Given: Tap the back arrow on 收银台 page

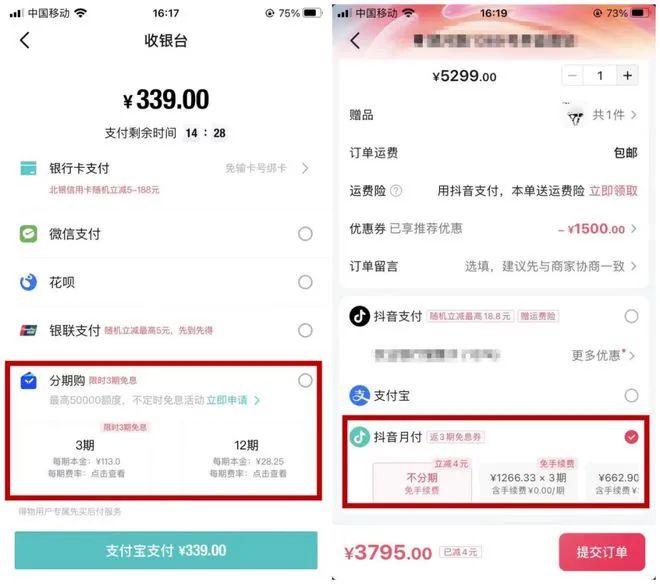Looking at the screenshot, I should tap(25, 40).
